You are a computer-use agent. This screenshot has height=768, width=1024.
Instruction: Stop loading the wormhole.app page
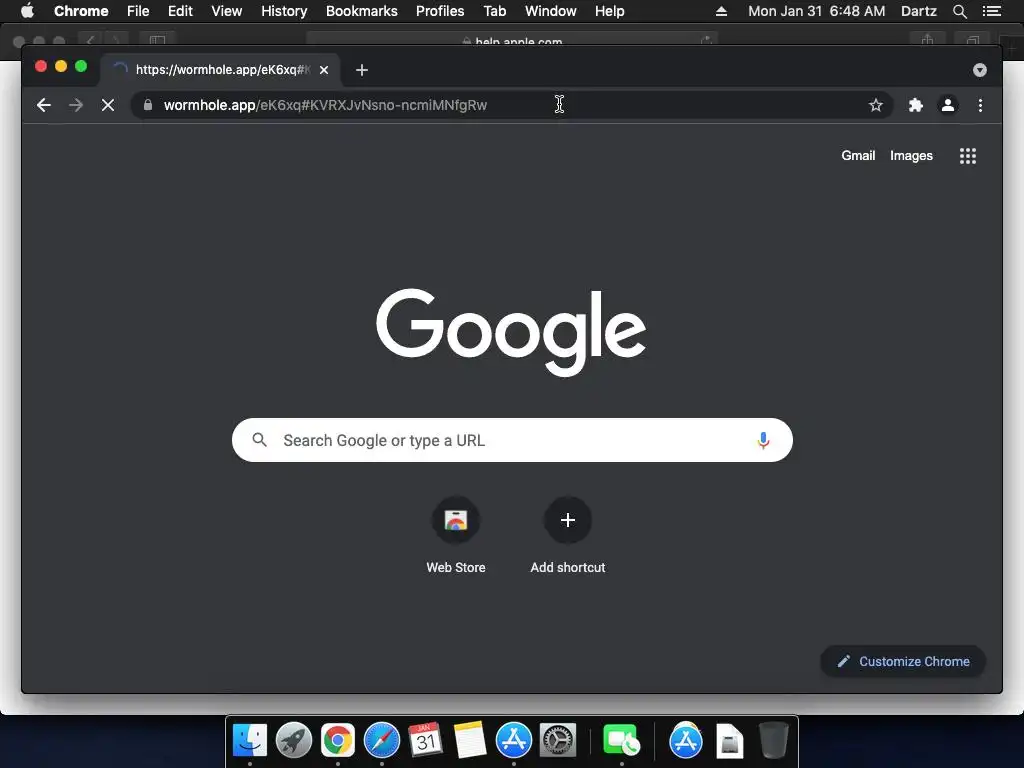coord(108,105)
